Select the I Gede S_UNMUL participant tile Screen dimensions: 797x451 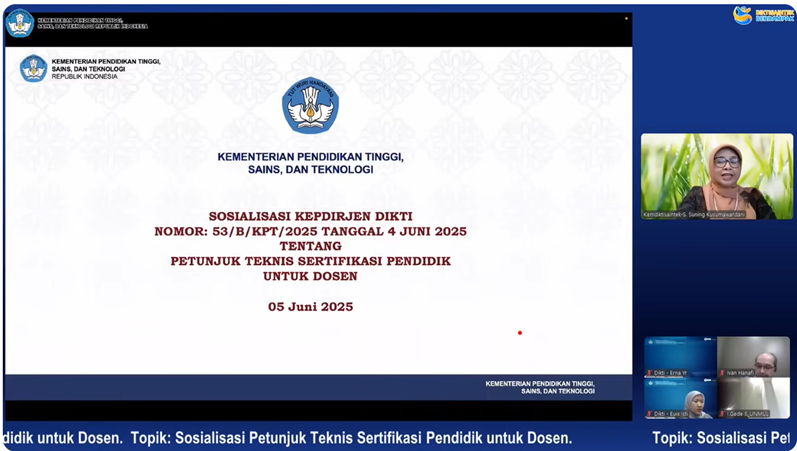pyautogui.click(x=753, y=398)
